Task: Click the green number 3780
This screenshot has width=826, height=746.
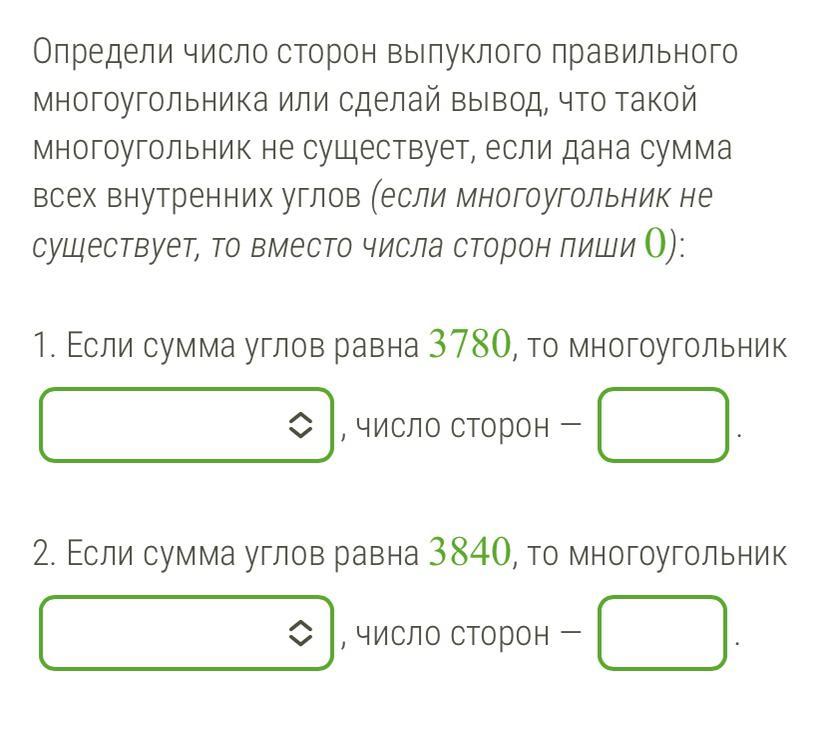Action: click(x=469, y=346)
